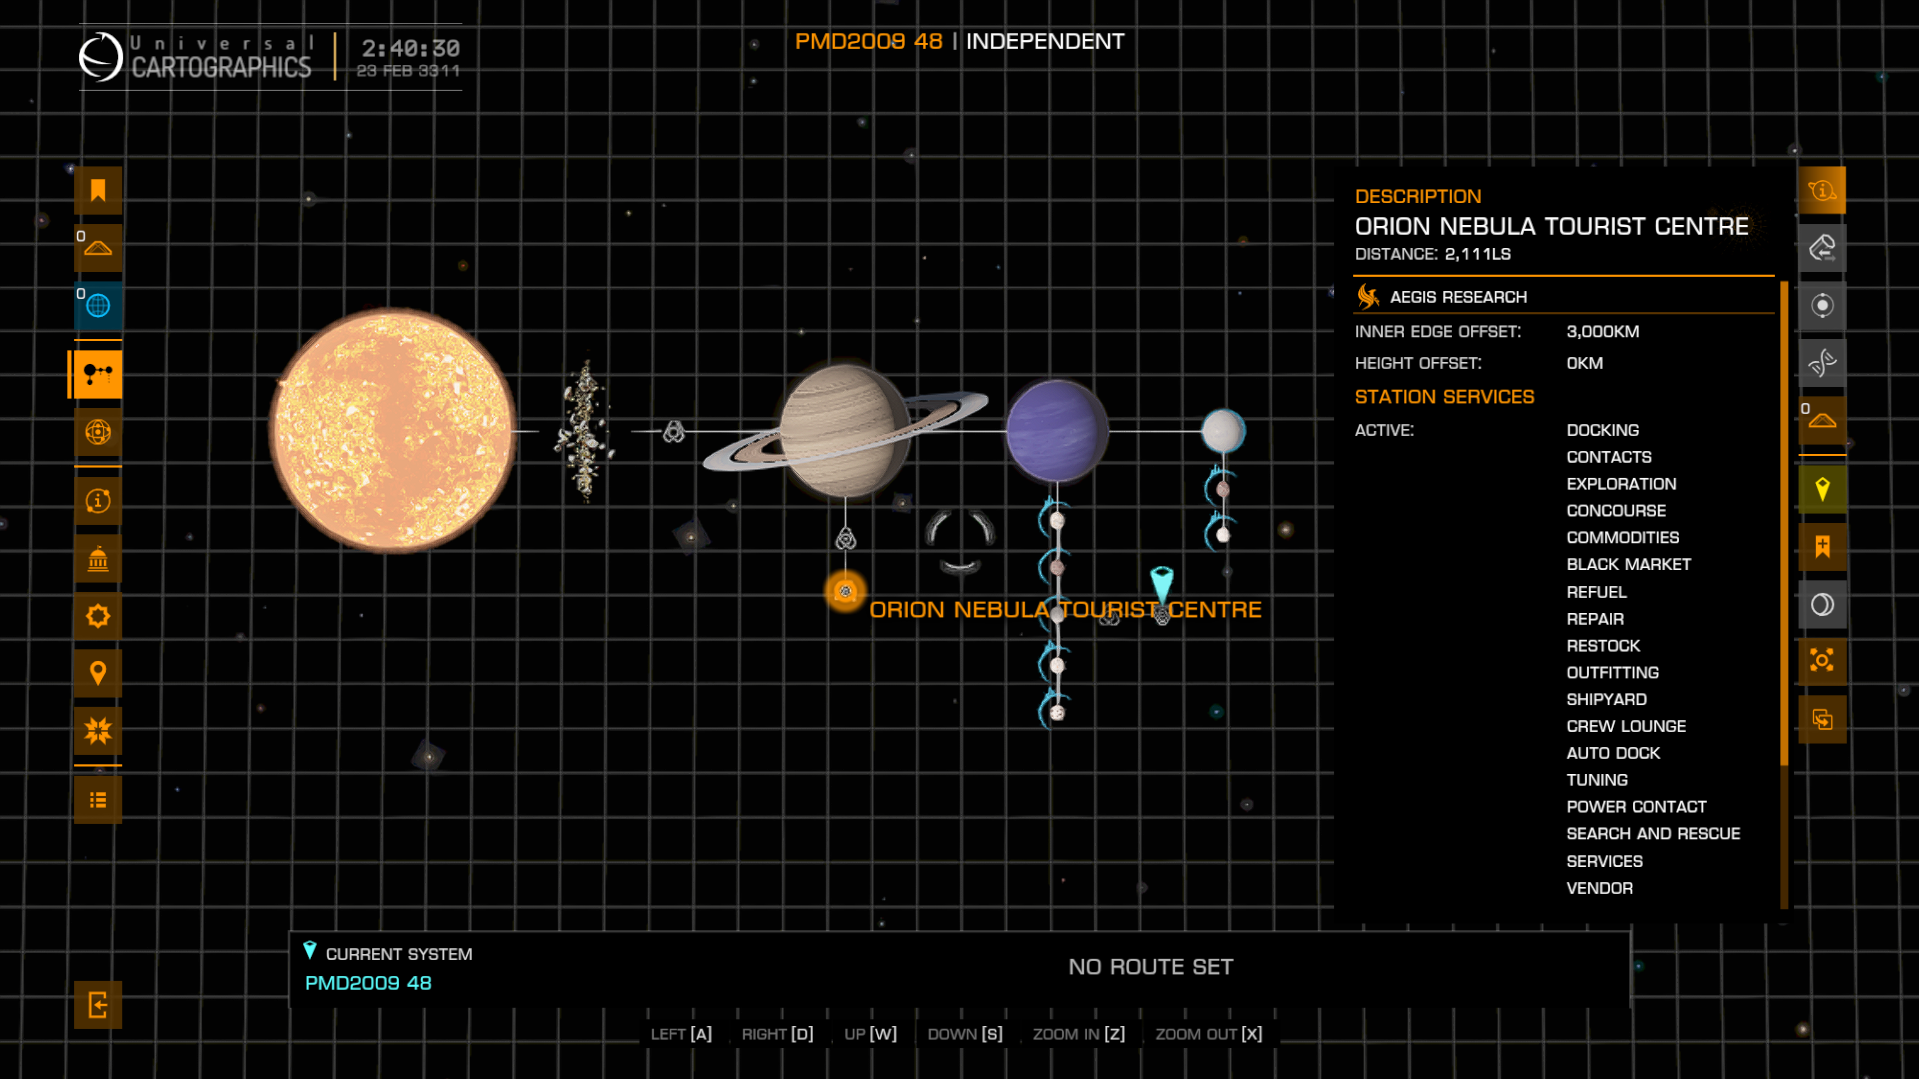Click the LEFT [A] control hint

[x=681, y=1034]
